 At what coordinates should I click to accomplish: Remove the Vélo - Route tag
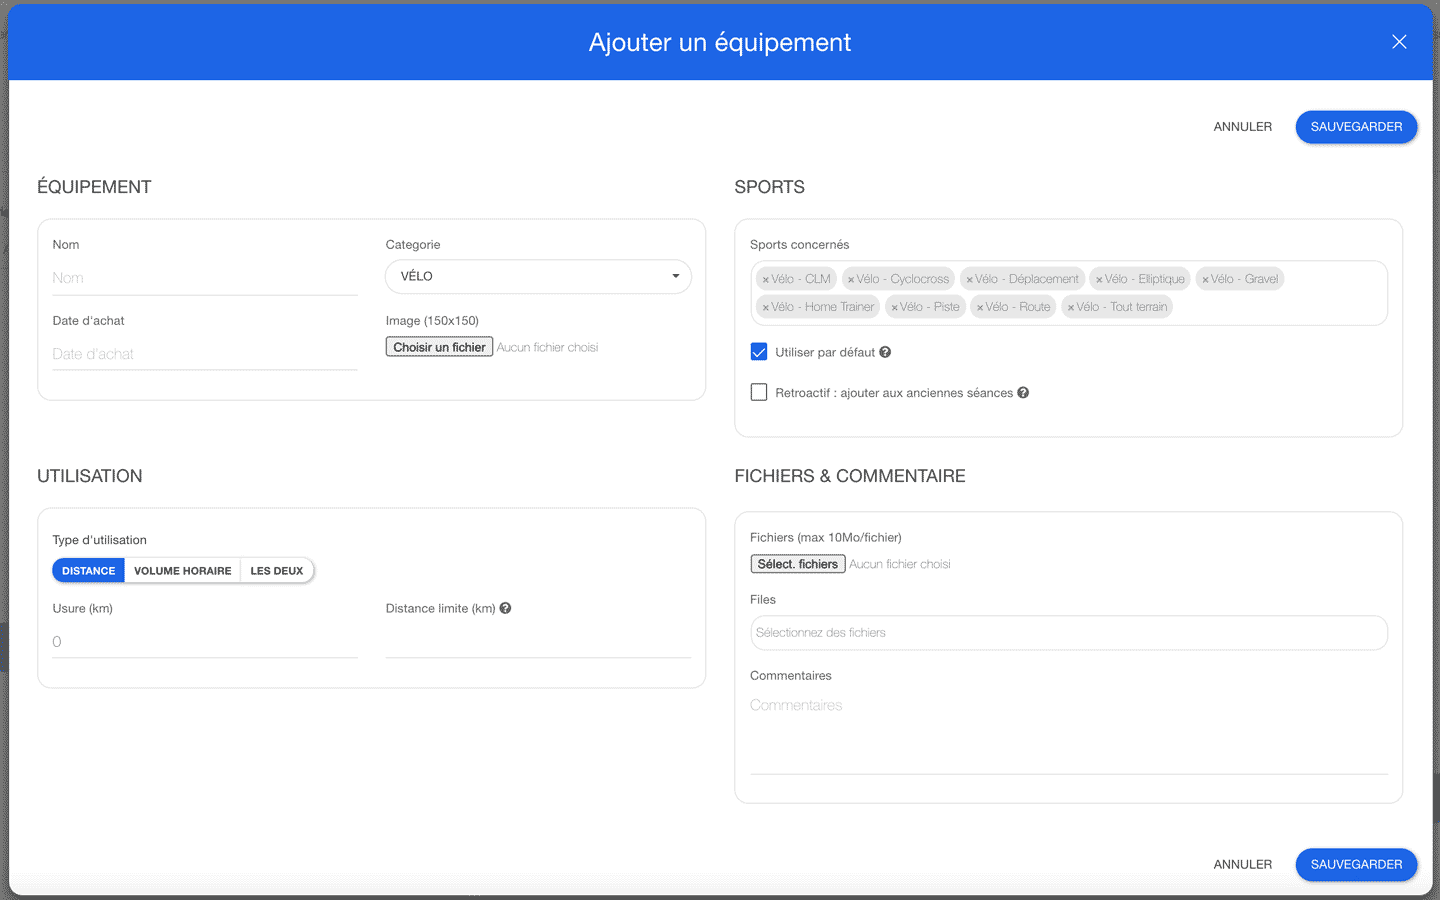[980, 308]
